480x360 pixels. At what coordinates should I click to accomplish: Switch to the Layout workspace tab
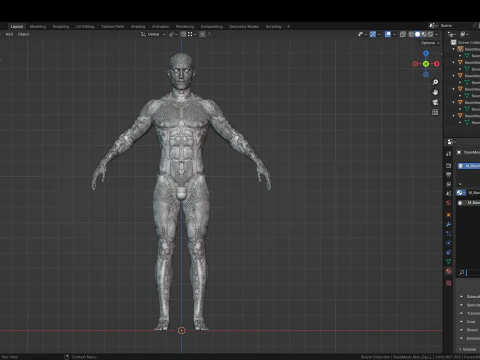(17, 26)
